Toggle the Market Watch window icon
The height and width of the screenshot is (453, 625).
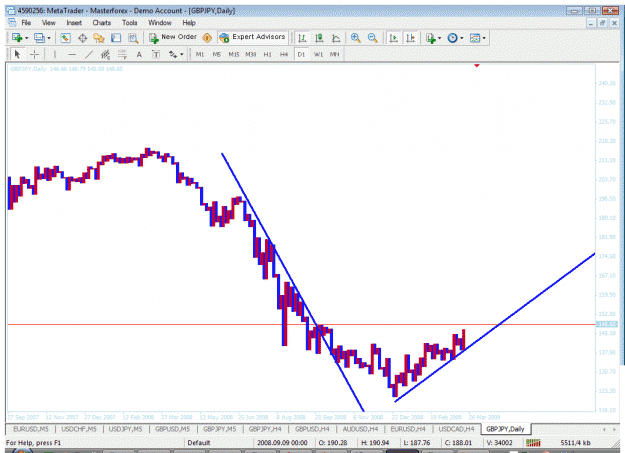(65, 38)
